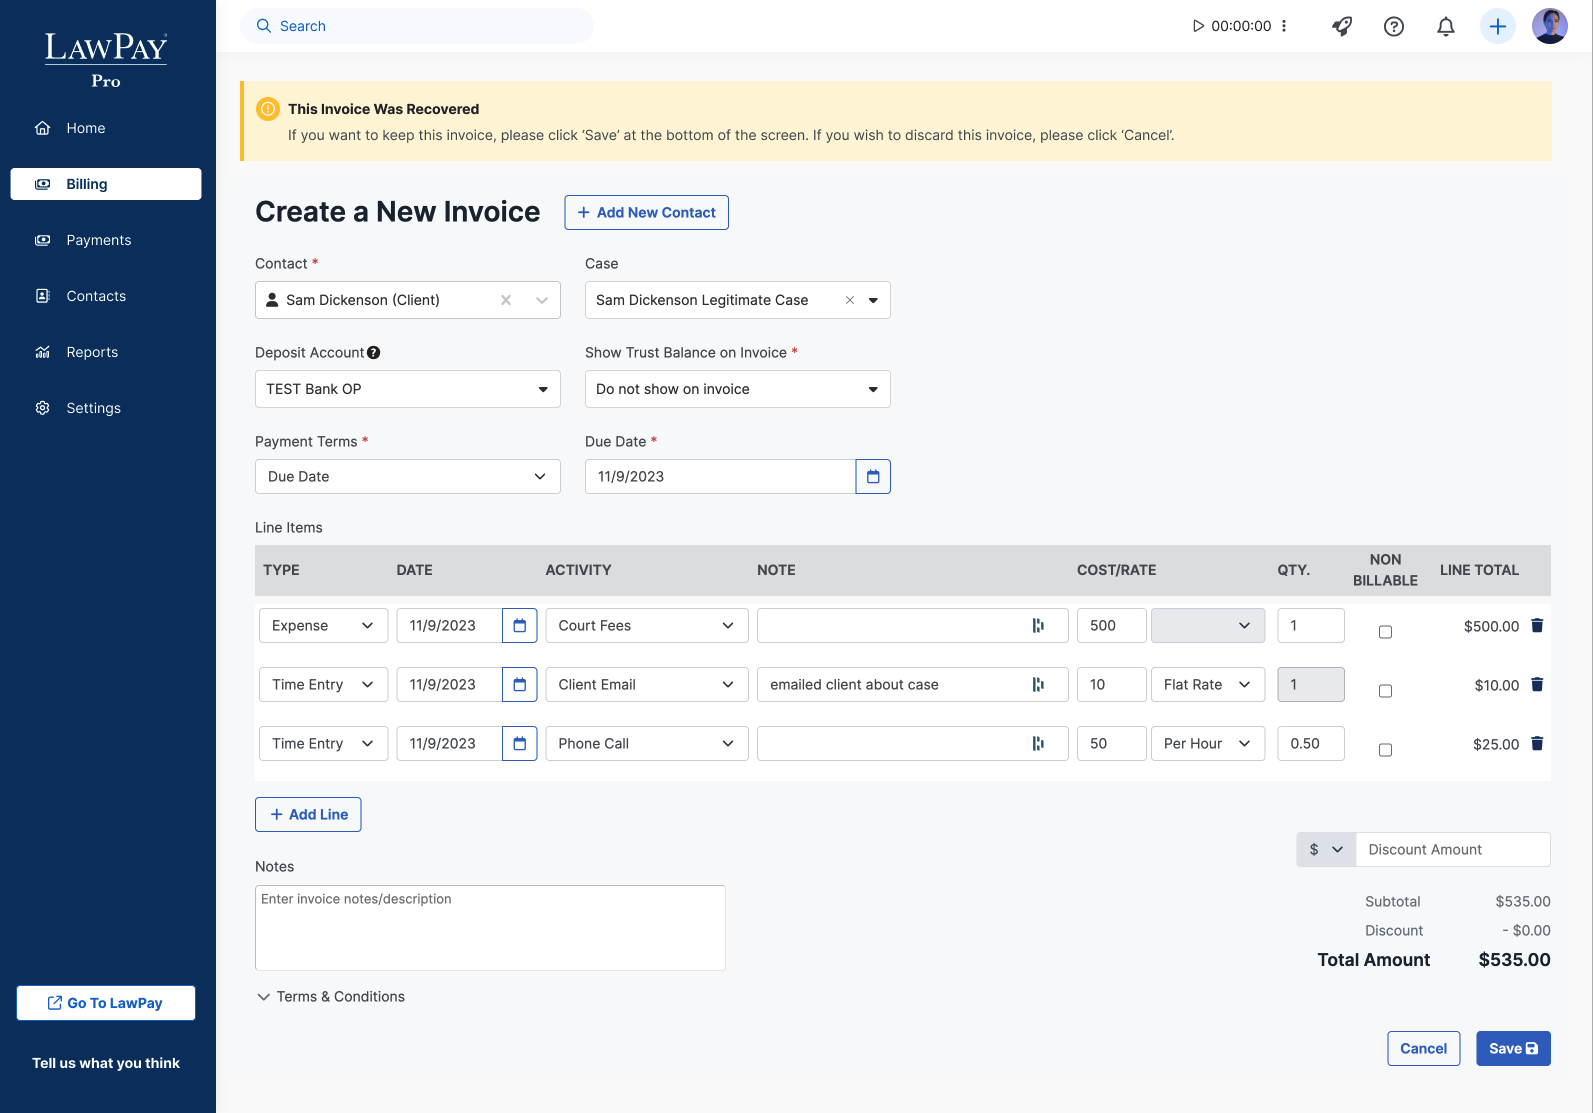Viewport: 1593px width, 1113px height.
Task: Click the invoice notes text area
Action: coord(490,928)
